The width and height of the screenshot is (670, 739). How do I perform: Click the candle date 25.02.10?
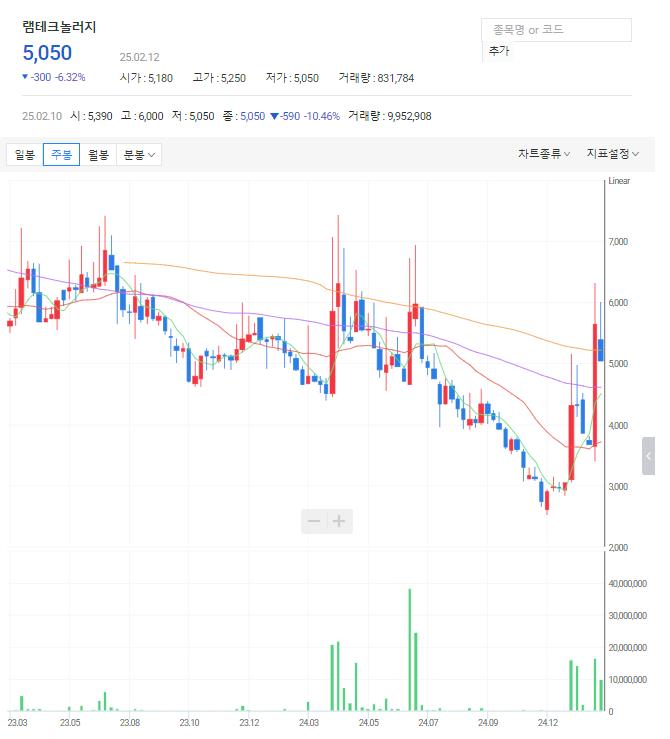(42, 116)
